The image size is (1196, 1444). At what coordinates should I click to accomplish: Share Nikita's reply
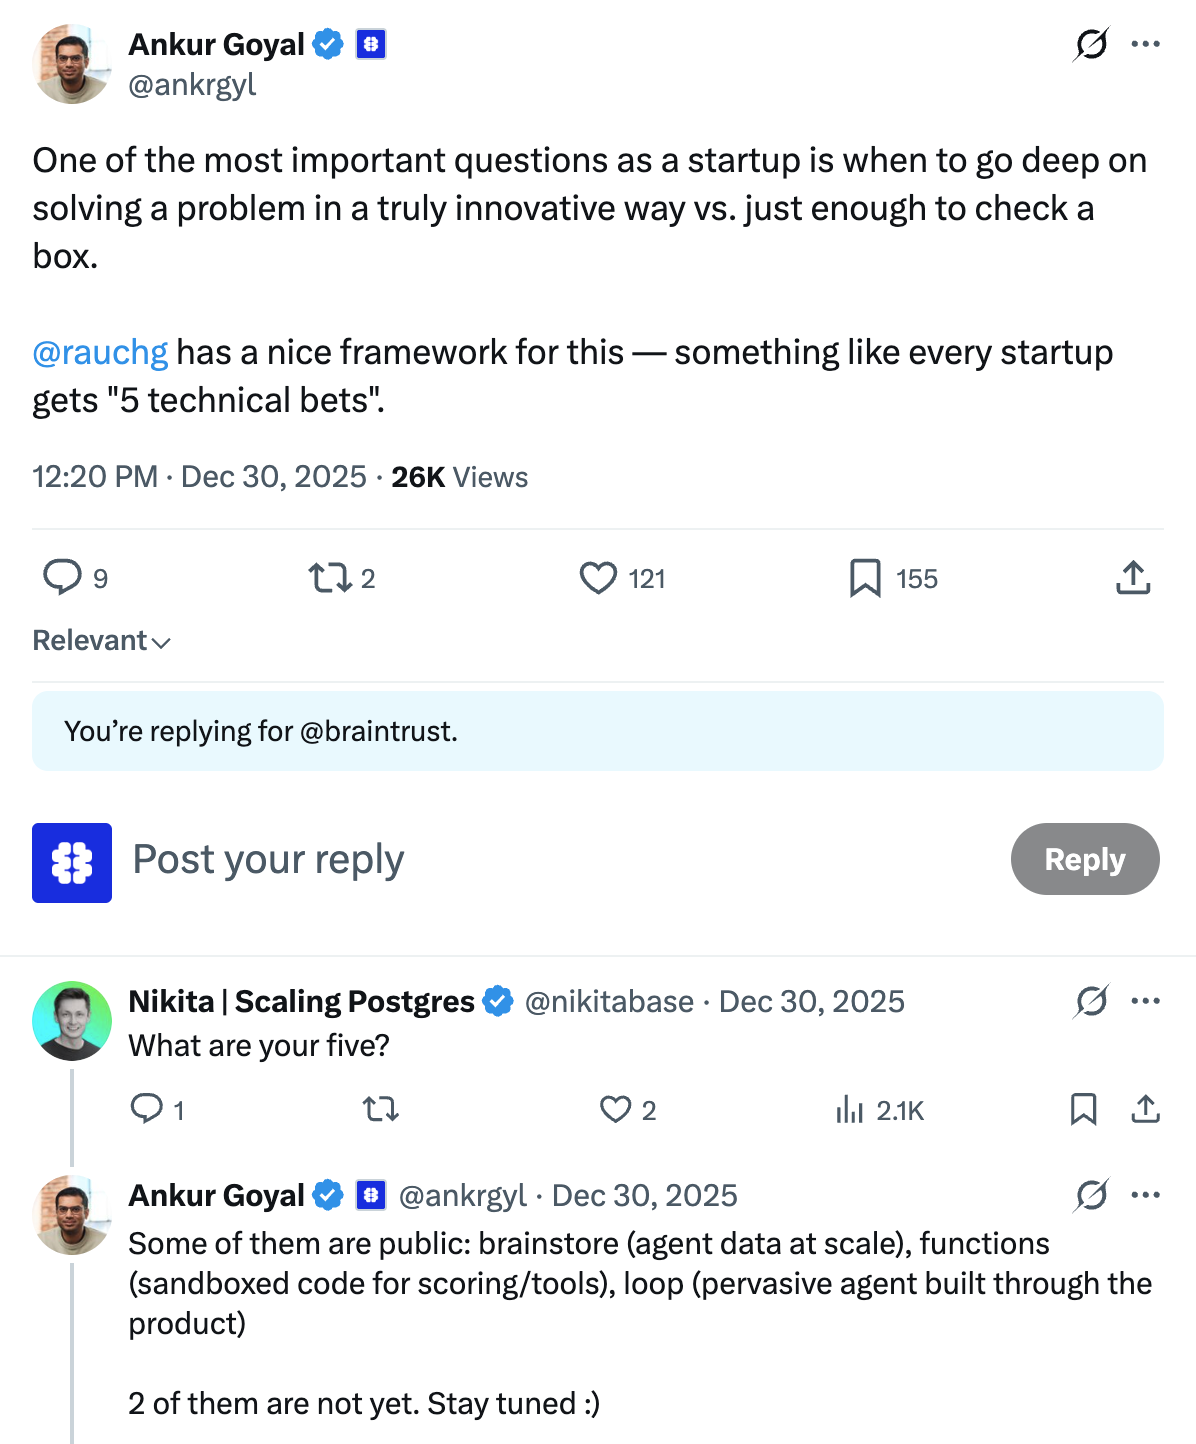click(1145, 1110)
